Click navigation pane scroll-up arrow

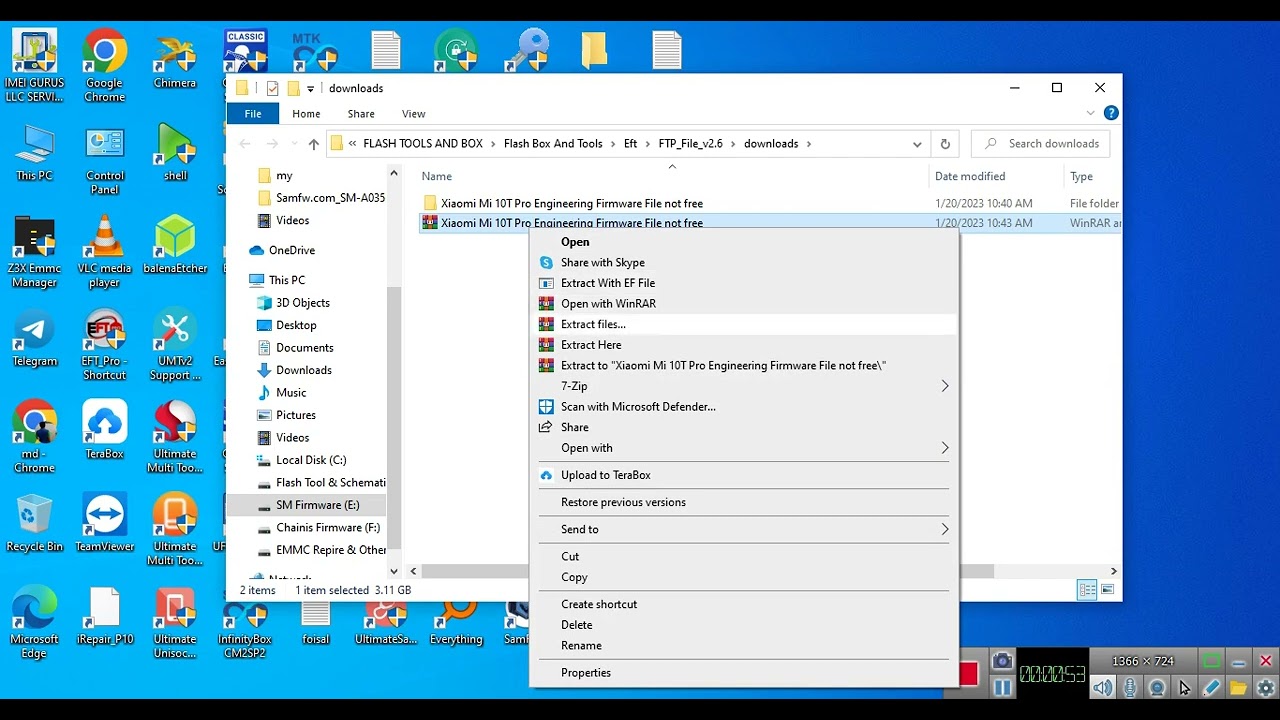point(394,174)
